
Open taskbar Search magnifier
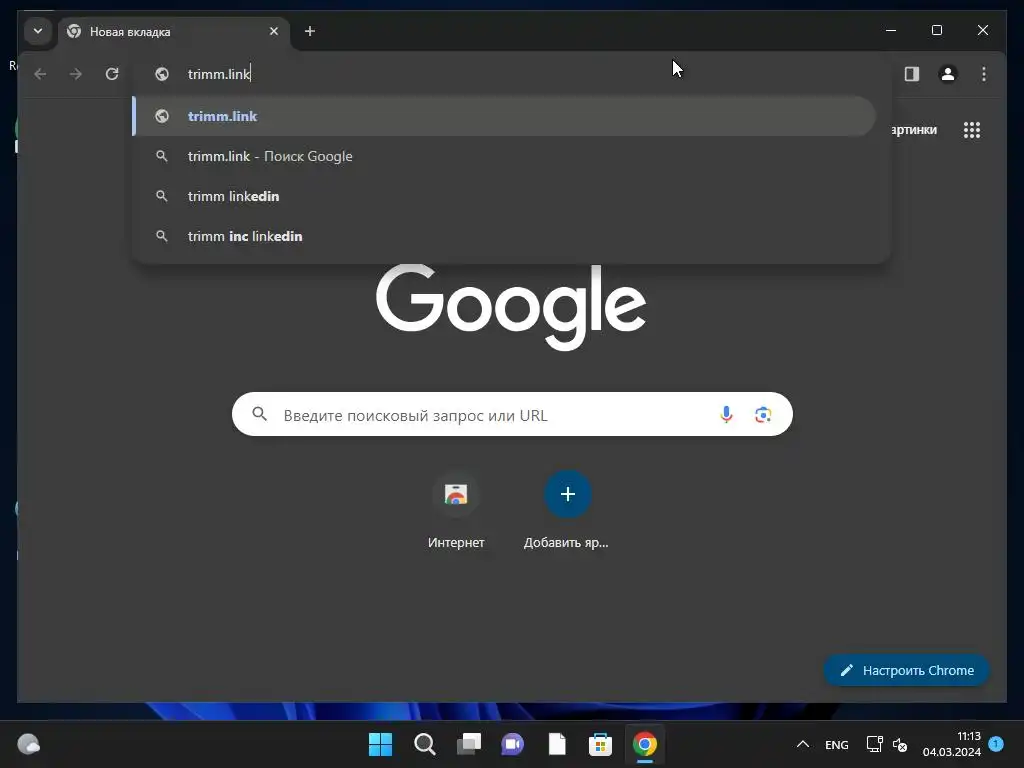pyautogui.click(x=424, y=744)
